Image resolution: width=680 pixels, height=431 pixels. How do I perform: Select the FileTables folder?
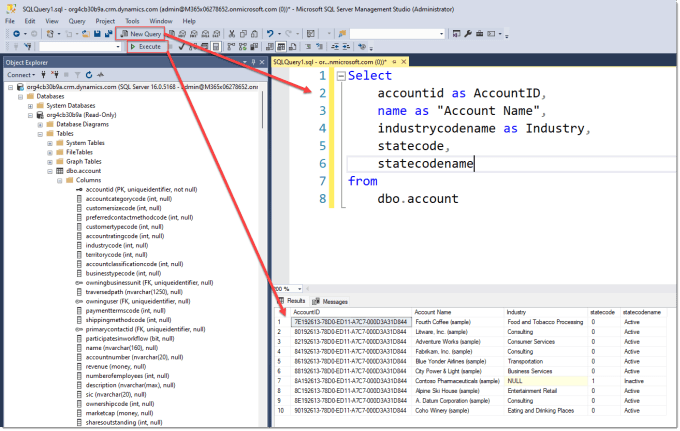[x=79, y=152]
